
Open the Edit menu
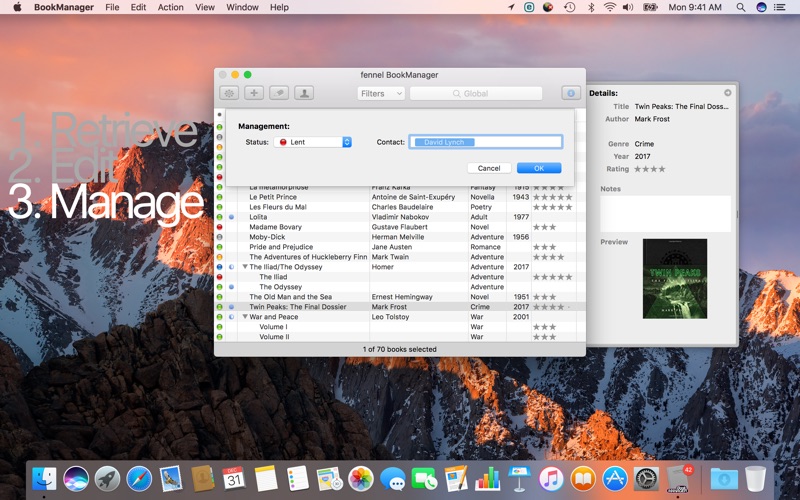[x=138, y=7]
